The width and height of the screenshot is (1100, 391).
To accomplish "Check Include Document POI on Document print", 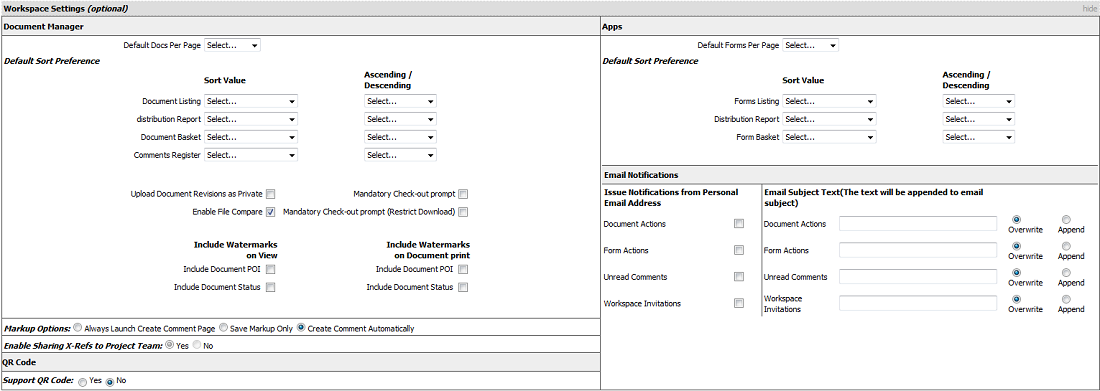I will (463, 269).
